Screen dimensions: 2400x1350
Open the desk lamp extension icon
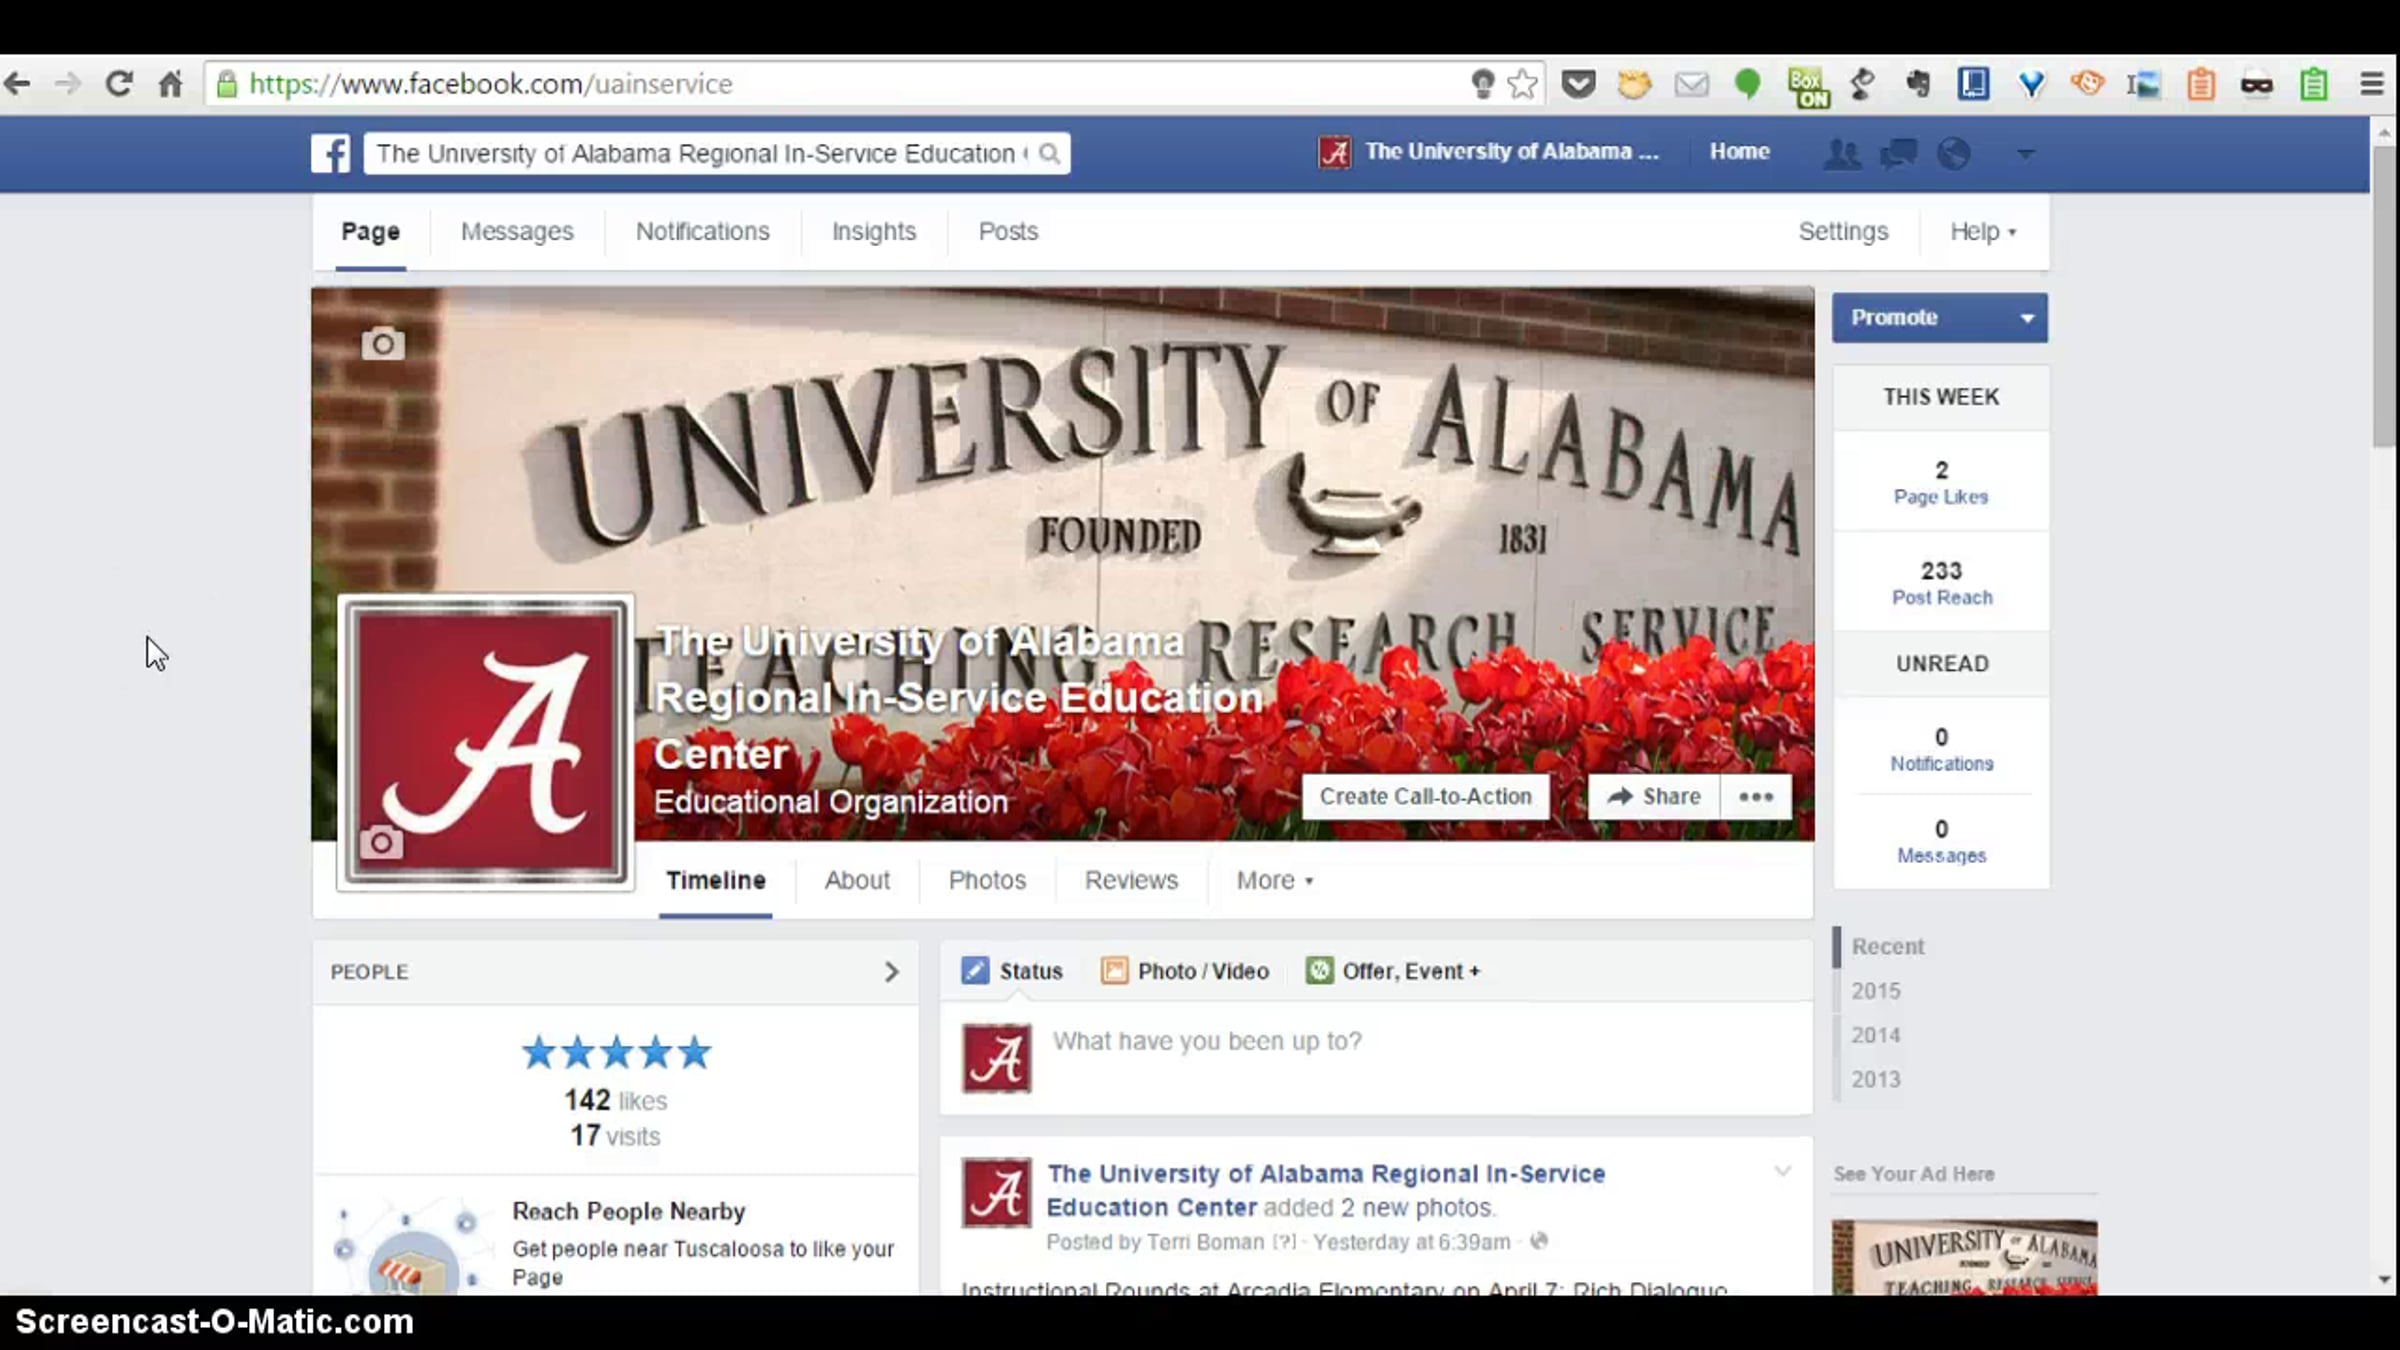[1862, 84]
